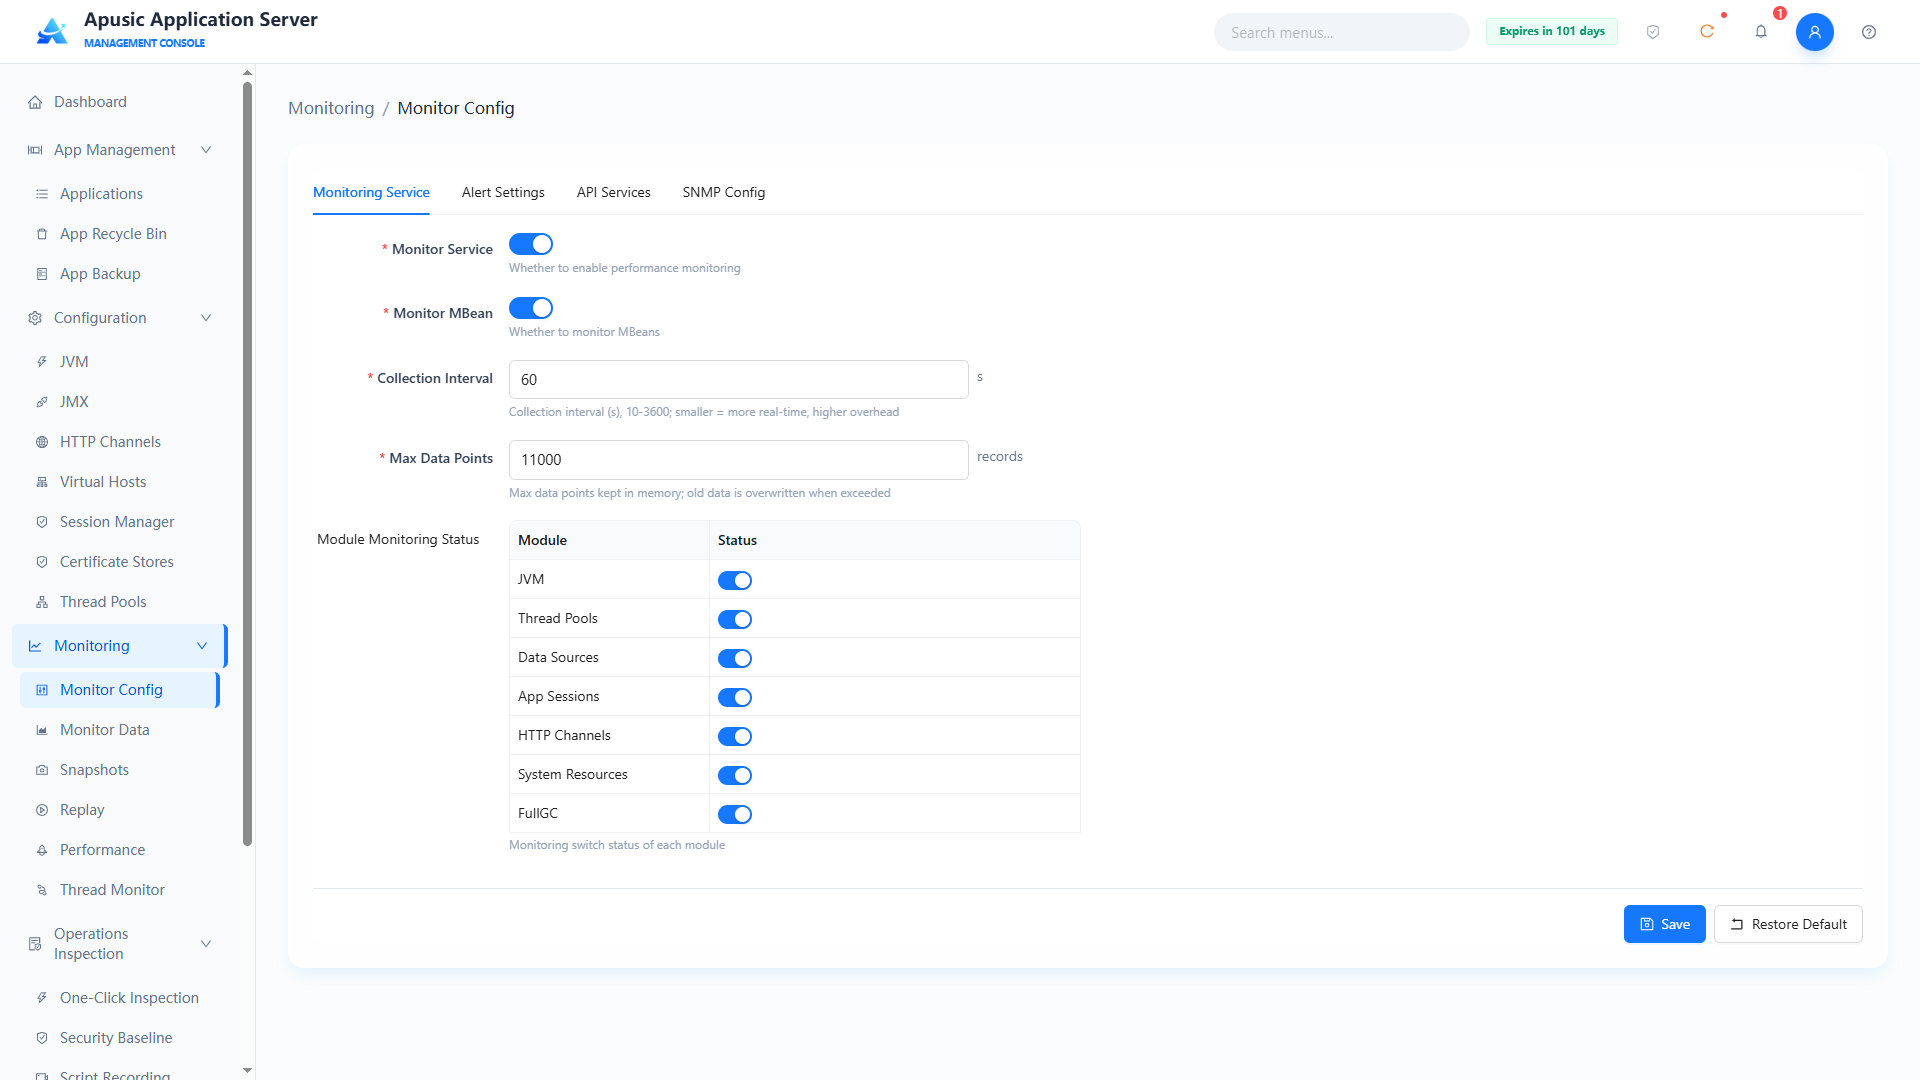
Task: Focus the Collection Interval input field
Action: pyautogui.click(x=739, y=379)
